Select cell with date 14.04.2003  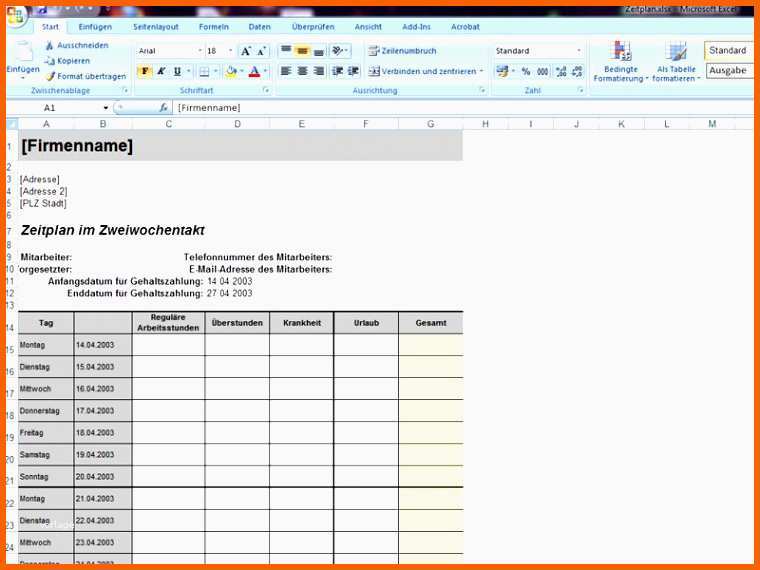tap(103, 345)
